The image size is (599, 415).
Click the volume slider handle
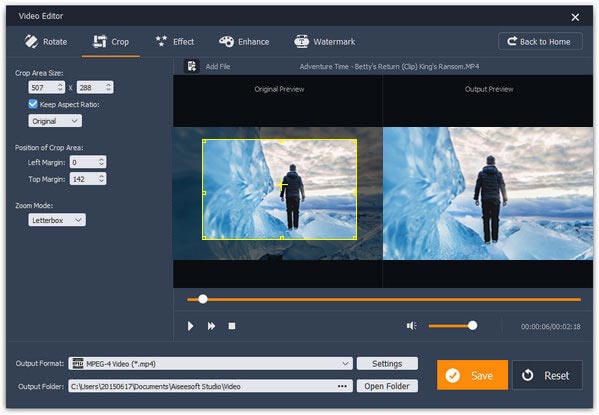click(473, 326)
